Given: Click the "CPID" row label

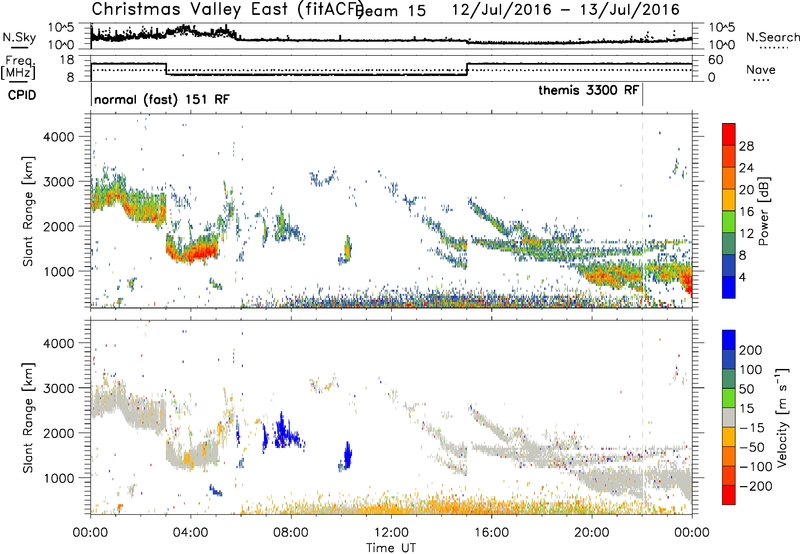Looking at the screenshot, I should pos(22,95).
